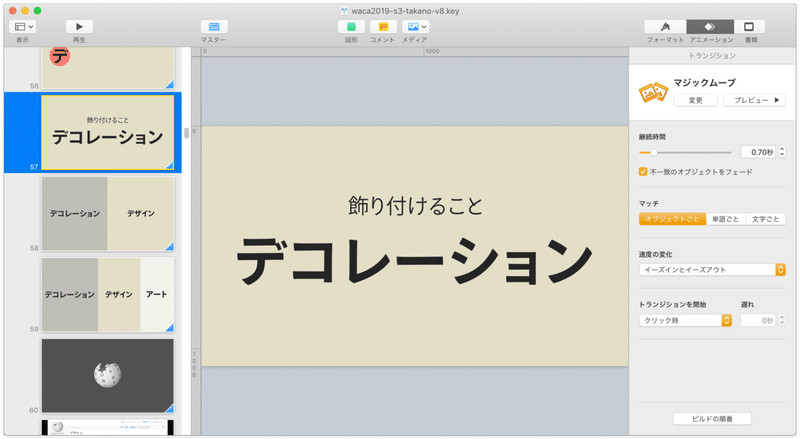Select slide 59 thumbnail
The image size is (800, 439).
pyautogui.click(x=108, y=295)
